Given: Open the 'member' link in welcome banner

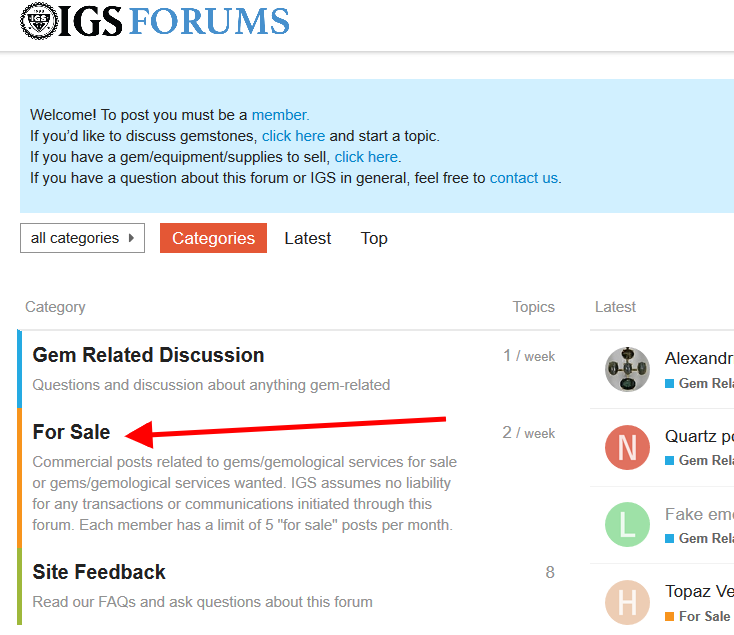Looking at the screenshot, I should pyautogui.click(x=280, y=115).
